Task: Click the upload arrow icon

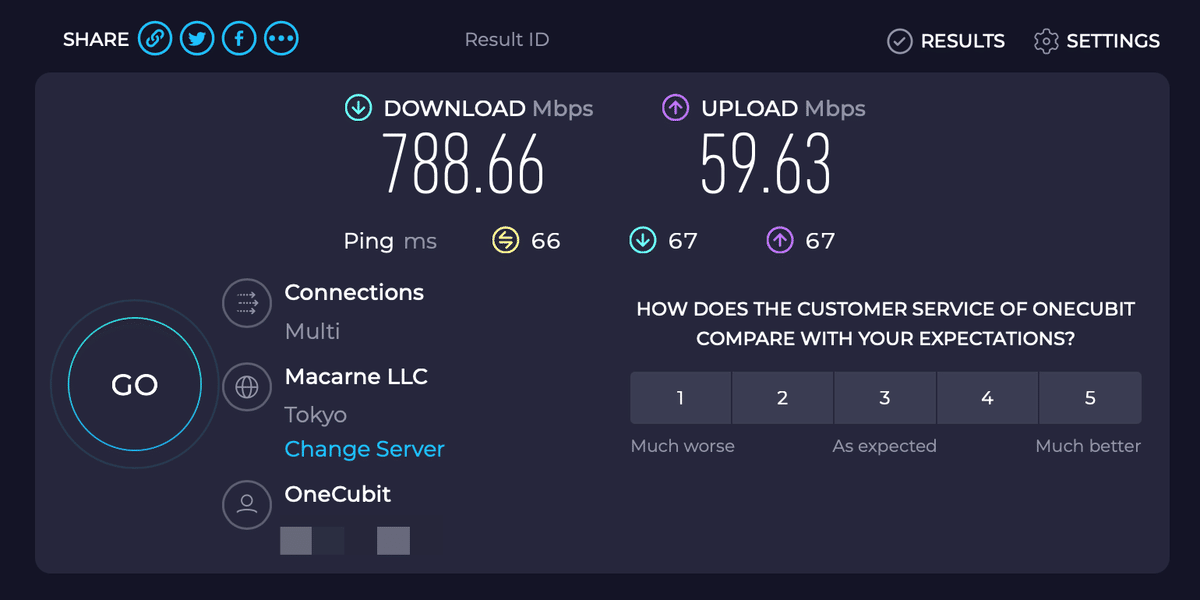Action: point(675,108)
